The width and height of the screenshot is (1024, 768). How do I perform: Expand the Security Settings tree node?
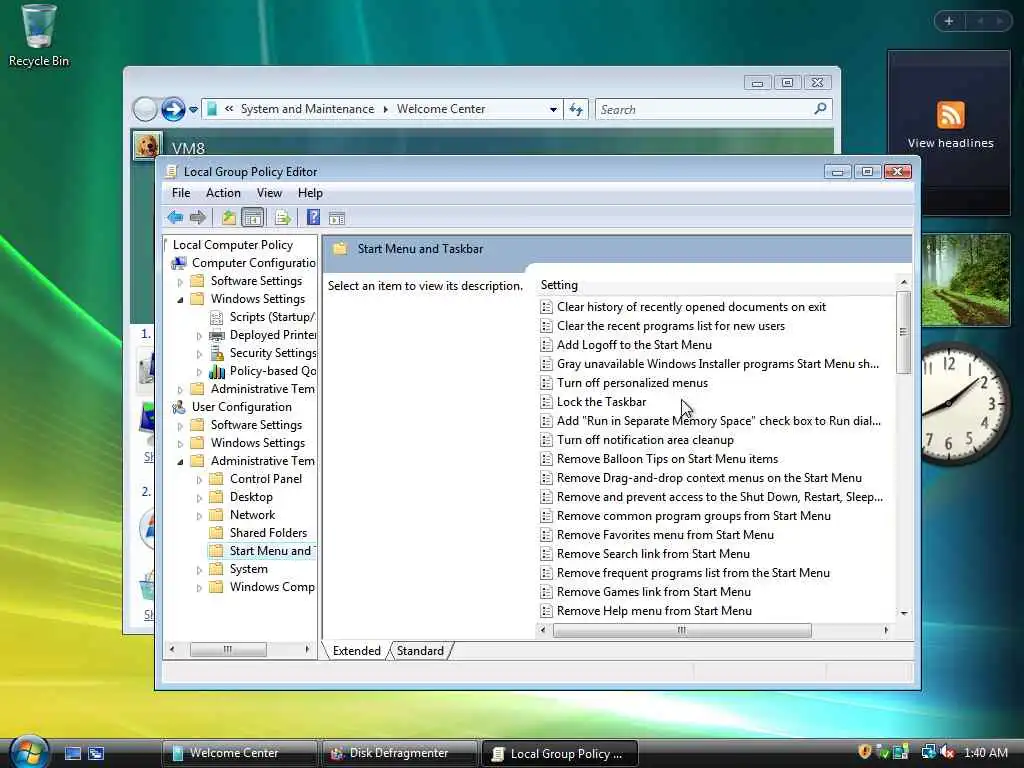point(199,353)
